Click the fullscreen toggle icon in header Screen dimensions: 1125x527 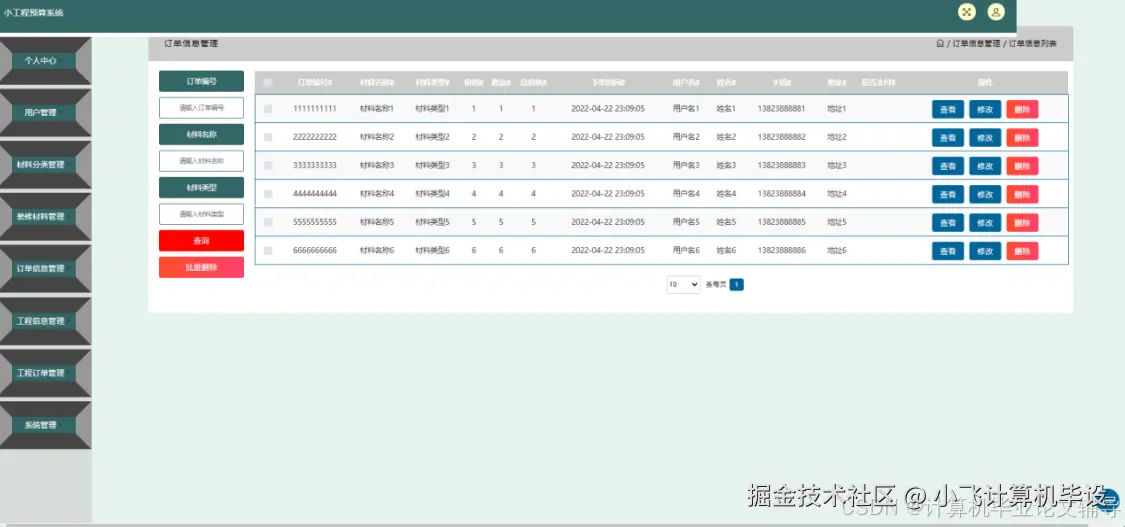[966, 11]
